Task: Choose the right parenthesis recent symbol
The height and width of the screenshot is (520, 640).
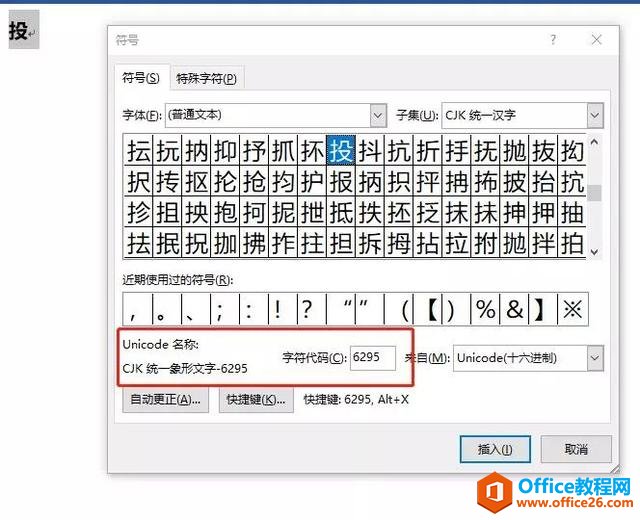Action: (x=457, y=309)
